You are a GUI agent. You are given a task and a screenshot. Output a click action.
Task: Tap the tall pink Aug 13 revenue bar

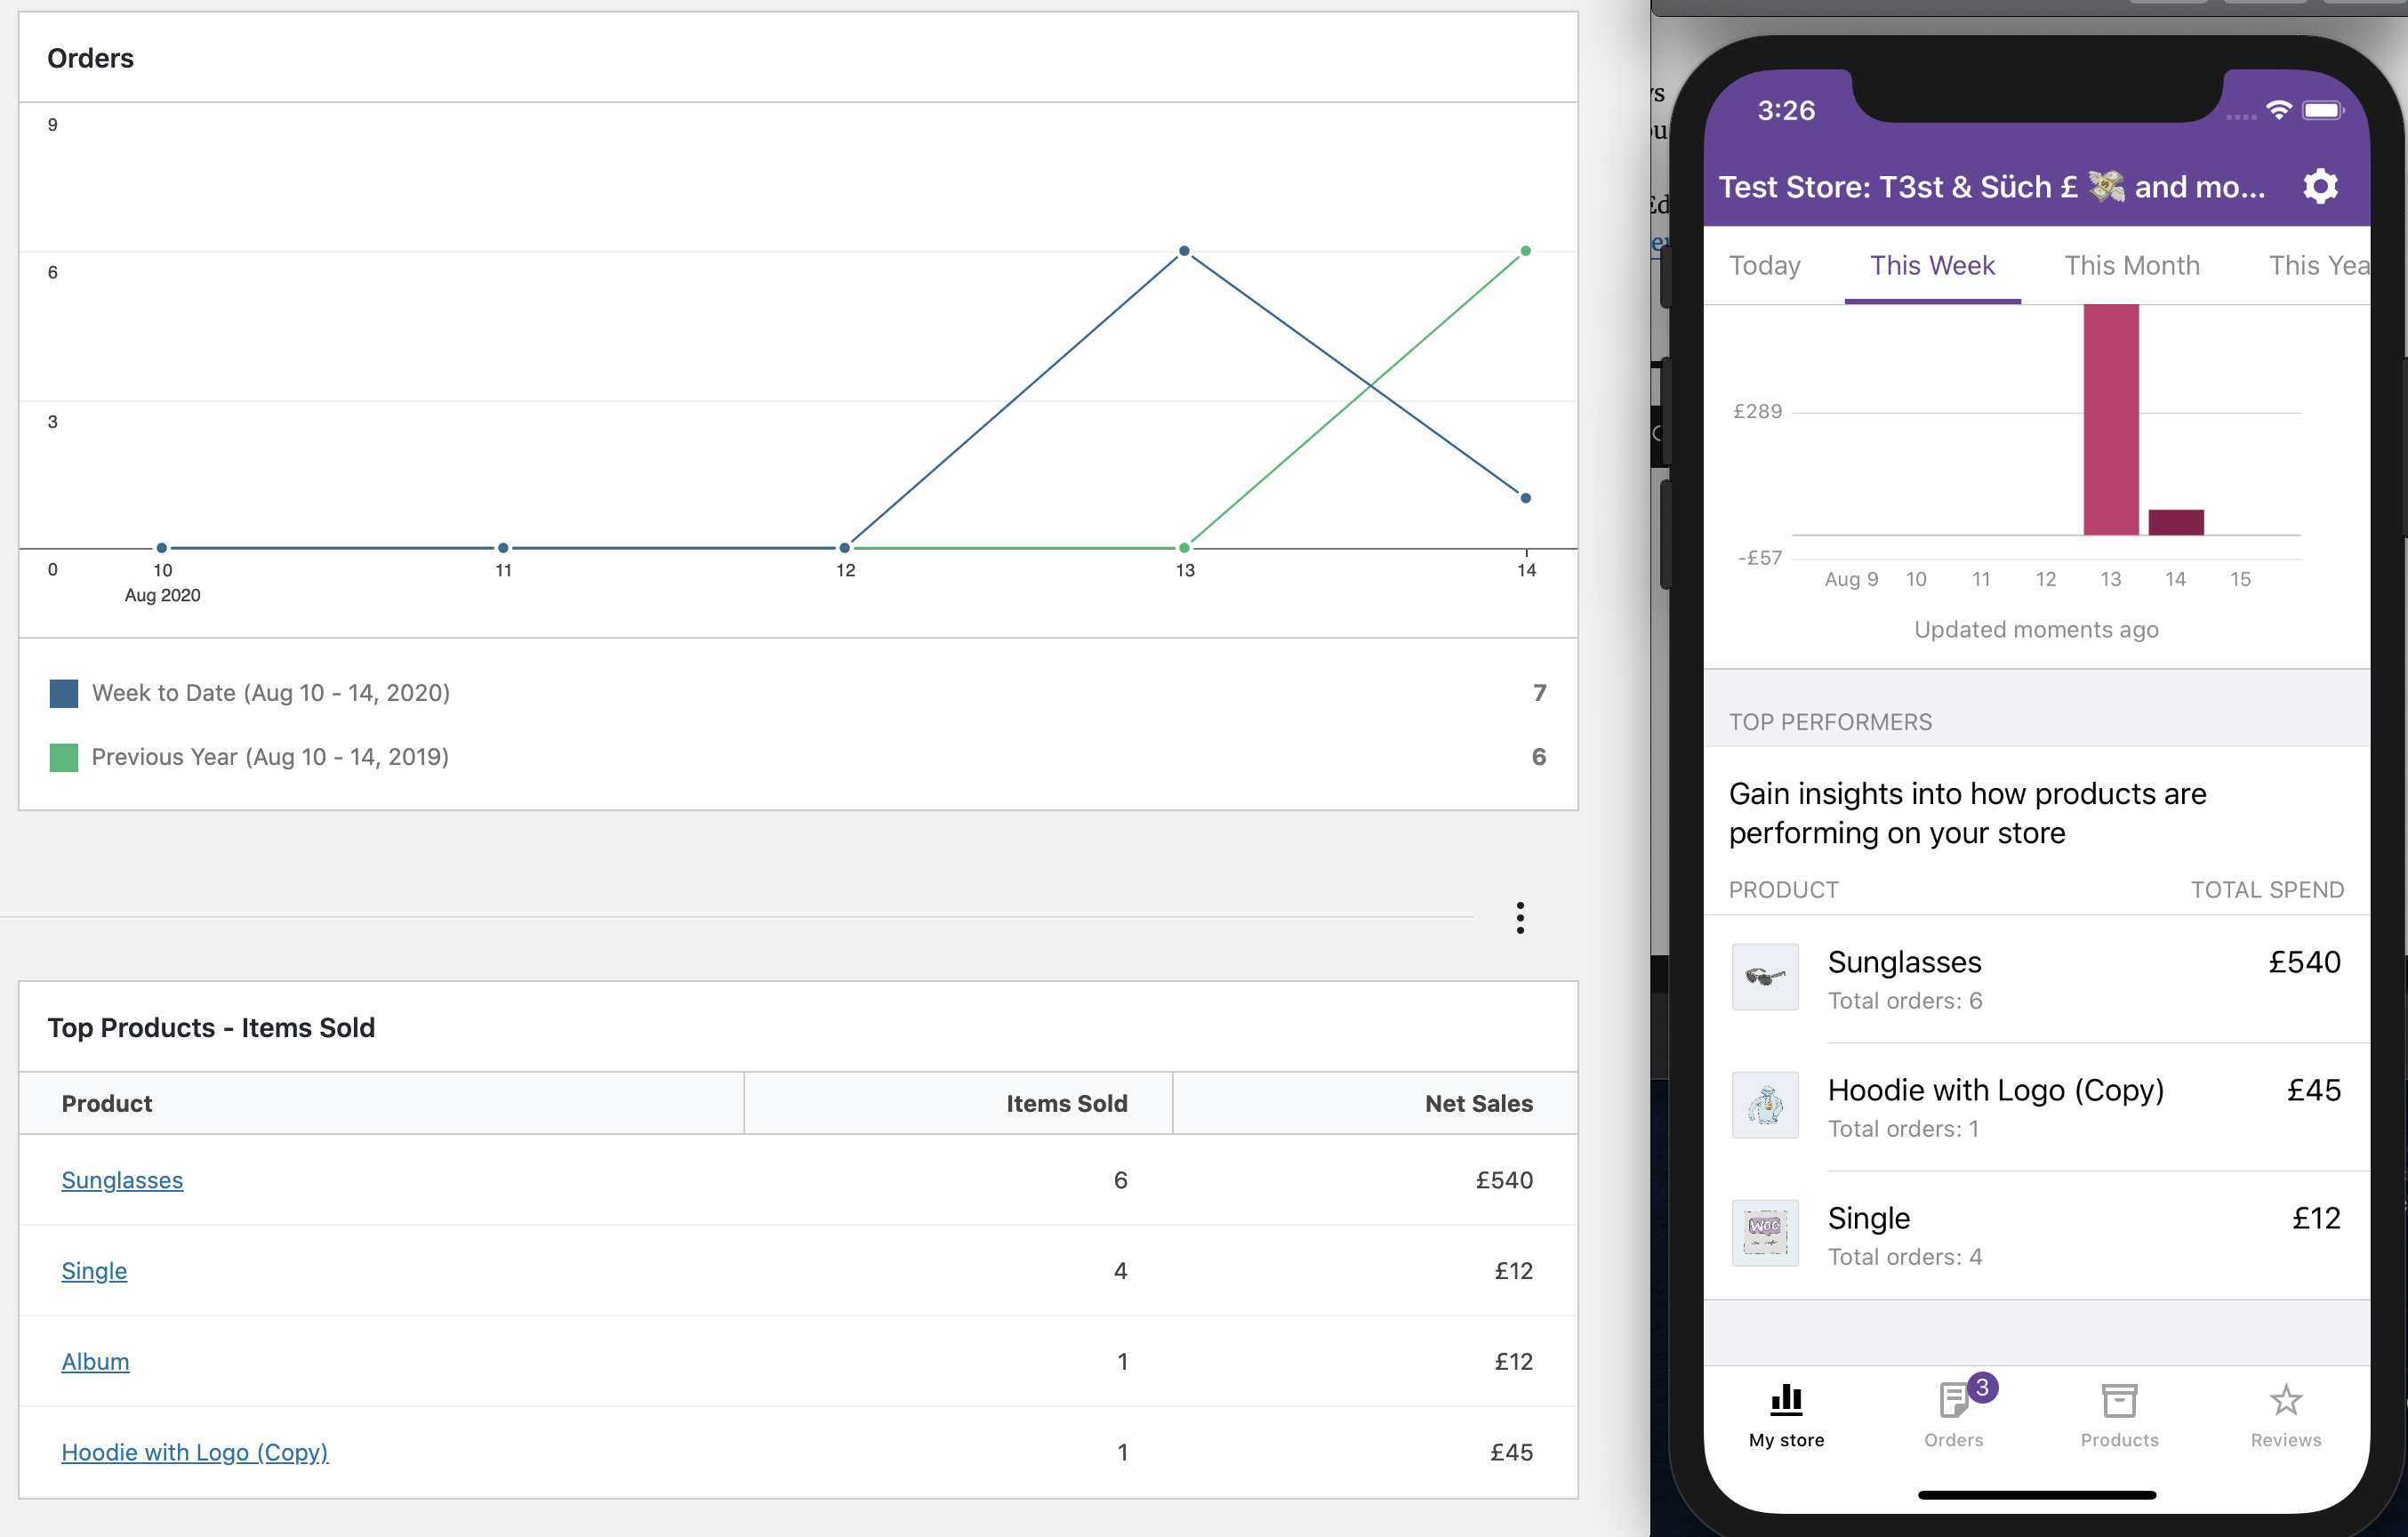coord(2111,420)
